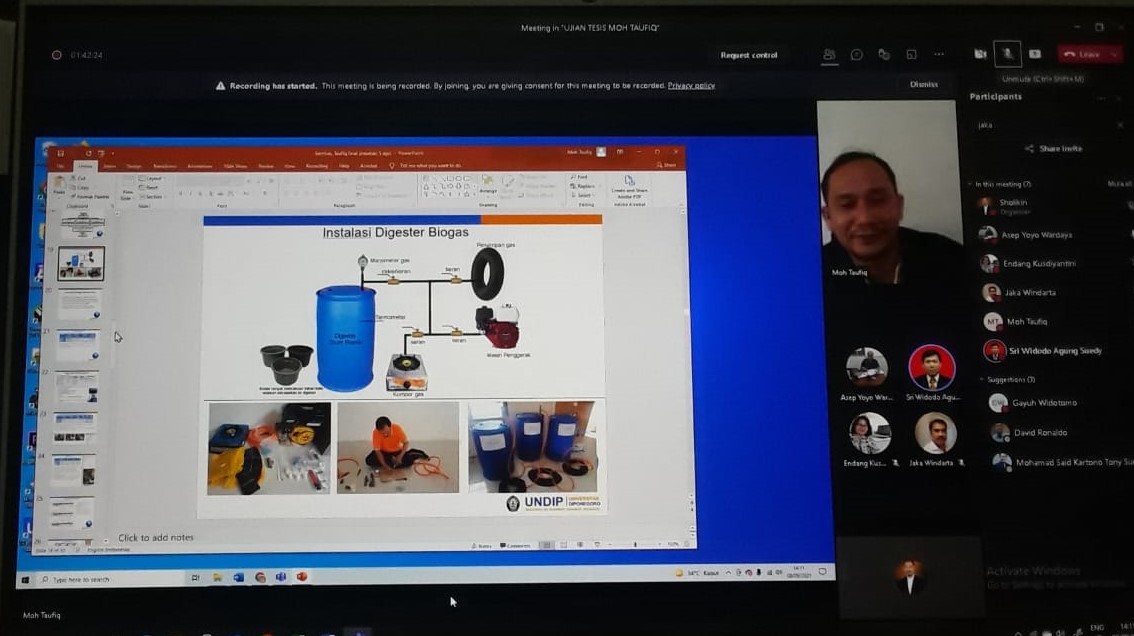Click Create and Share Adobe PDF icon
1134x636 pixels.
tap(629, 186)
